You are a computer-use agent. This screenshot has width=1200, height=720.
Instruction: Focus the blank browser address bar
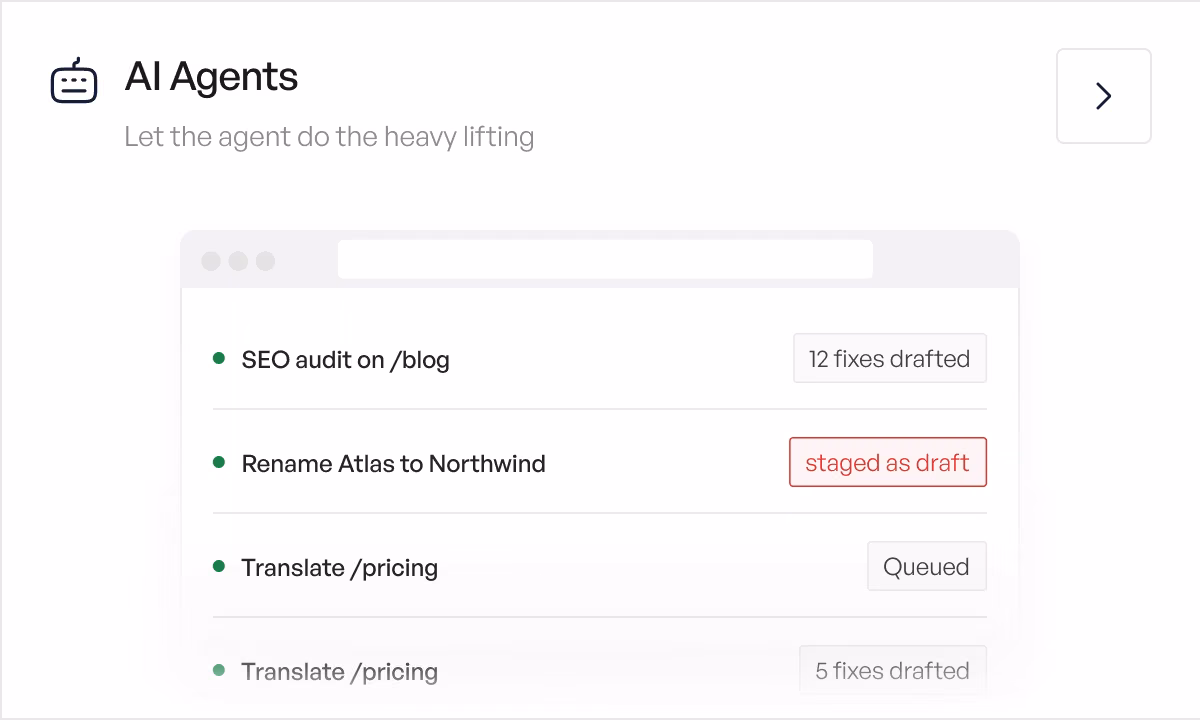click(605, 259)
